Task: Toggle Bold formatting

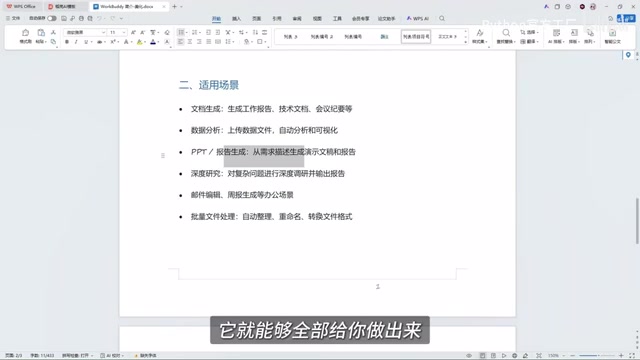Action: (67, 42)
